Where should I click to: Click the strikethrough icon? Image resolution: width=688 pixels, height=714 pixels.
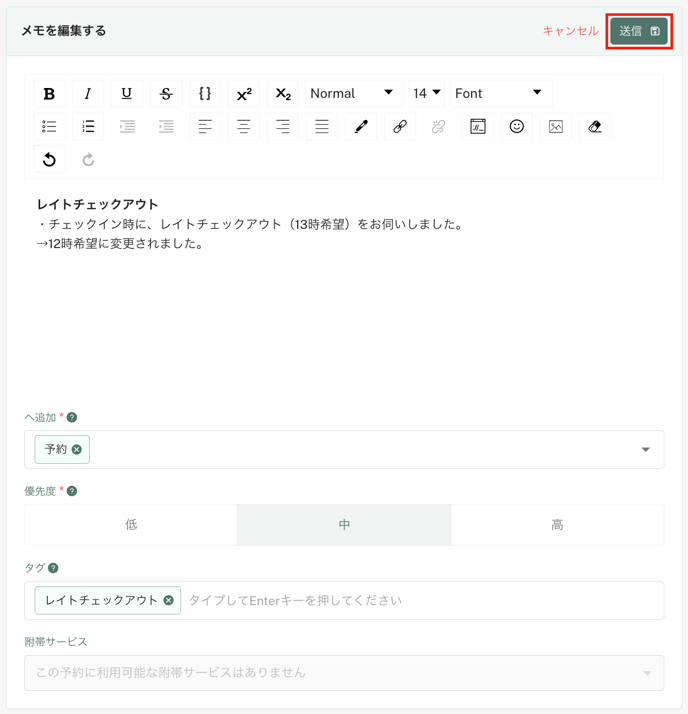166,93
